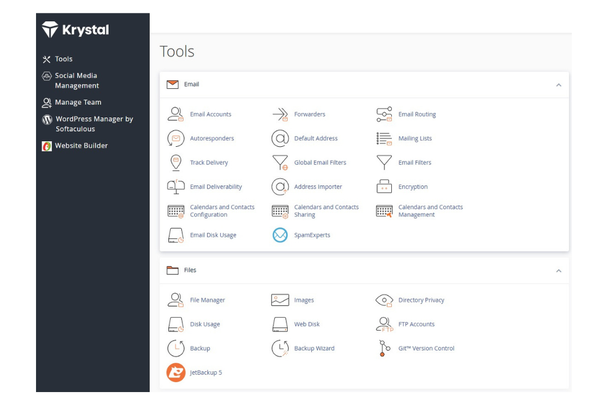Open the Email Routing icon
Image resolution: width=608 pixels, height=405 pixels.
pos(384,114)
